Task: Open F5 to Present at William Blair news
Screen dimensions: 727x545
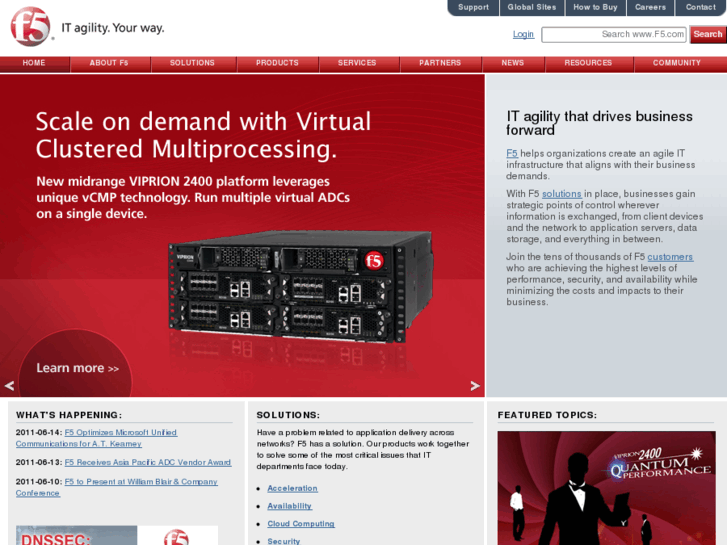Action: (x=117, y=487)
